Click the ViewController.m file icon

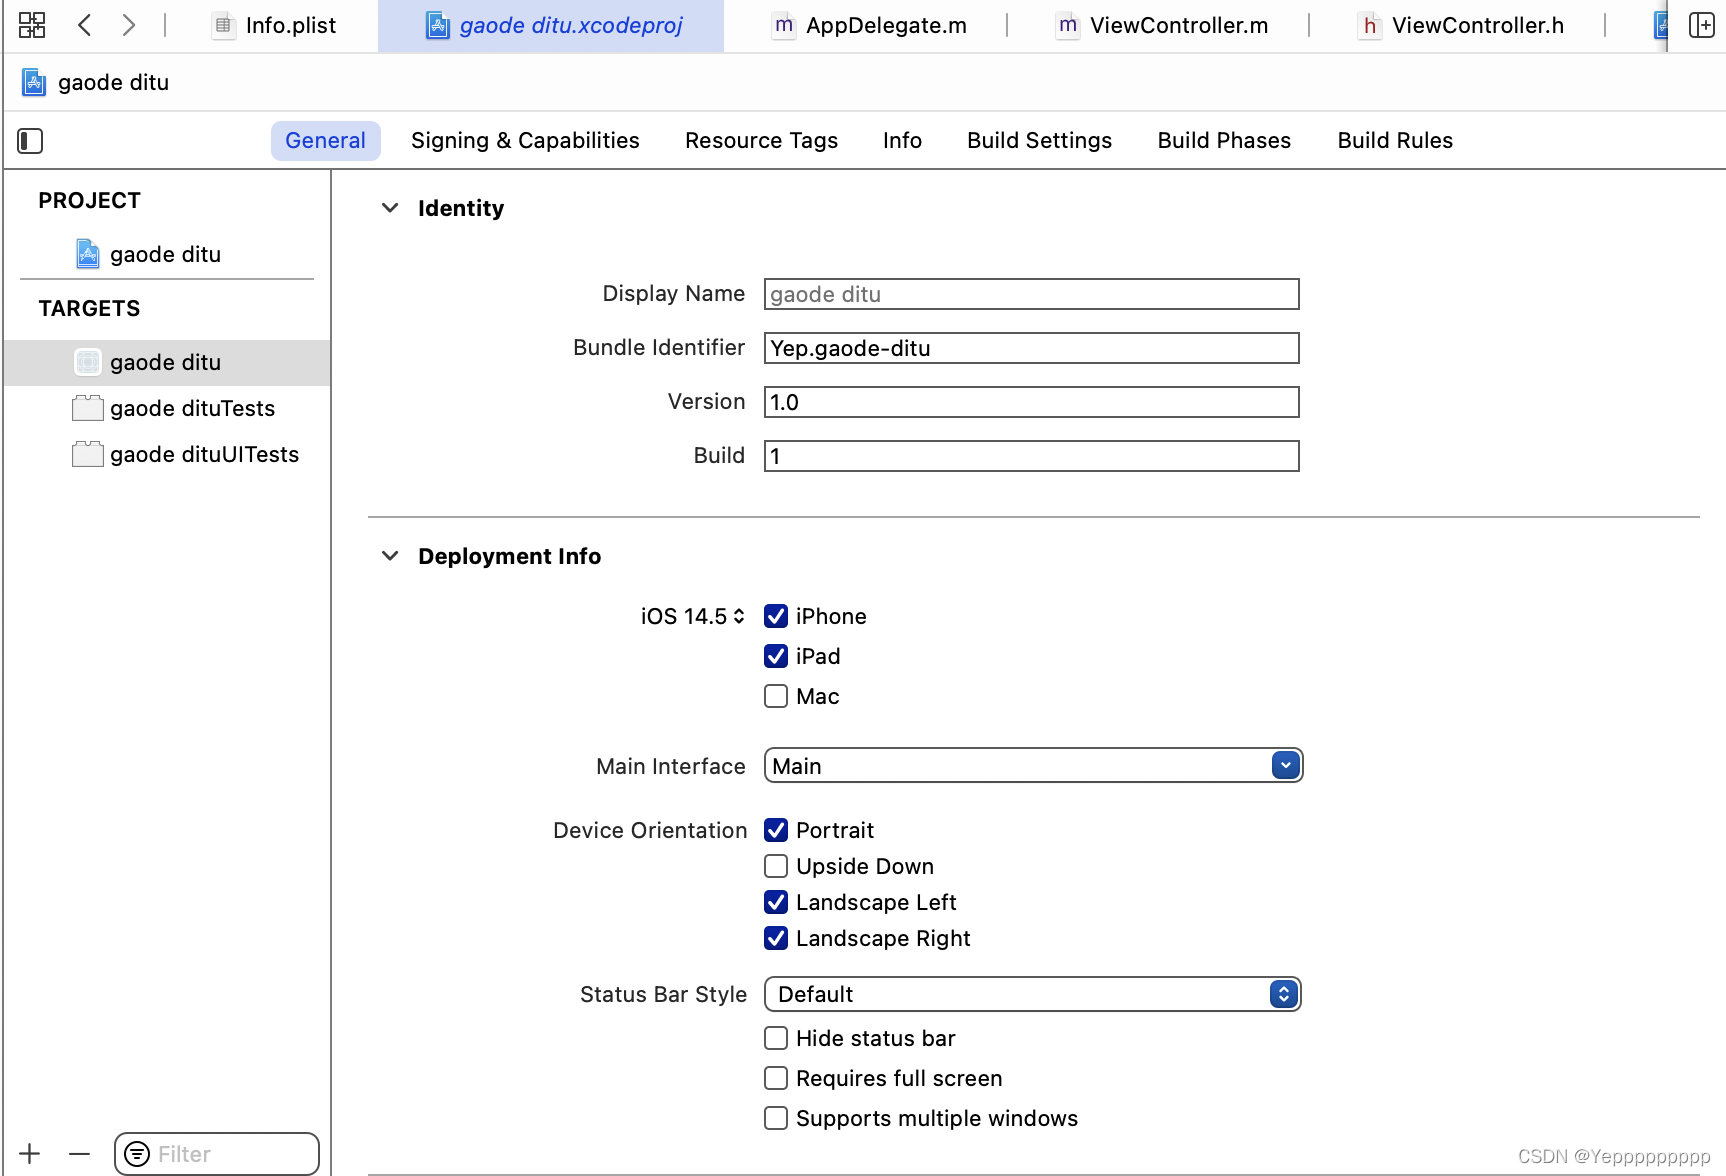point(1068,25)
